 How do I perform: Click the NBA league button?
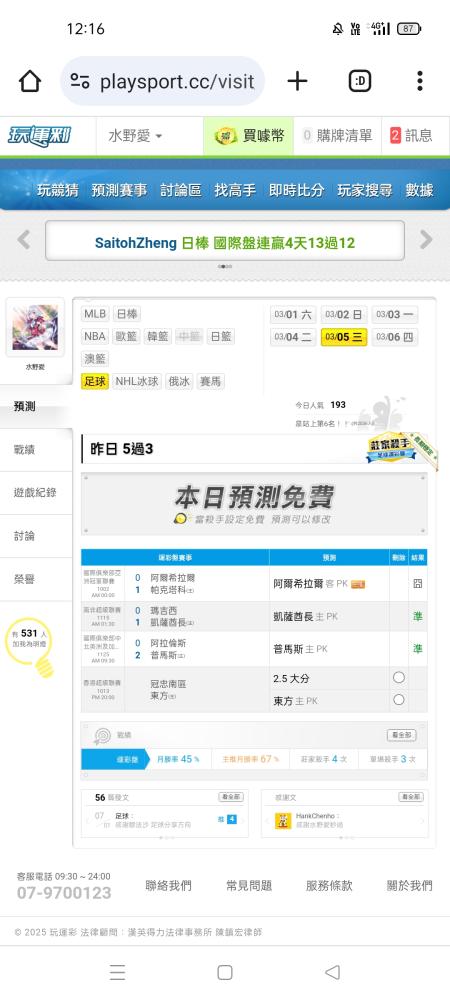click(94, 336)
